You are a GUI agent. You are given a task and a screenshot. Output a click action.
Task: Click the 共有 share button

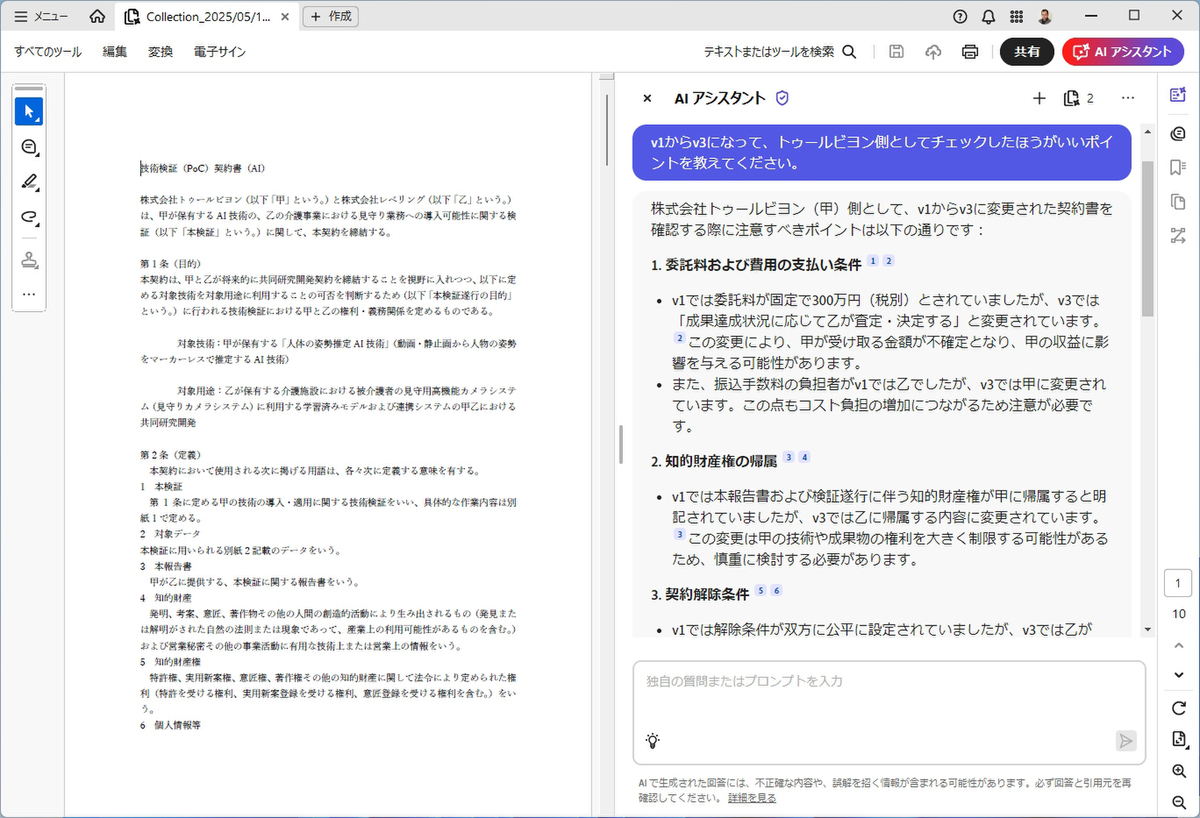pos(1027,52)
